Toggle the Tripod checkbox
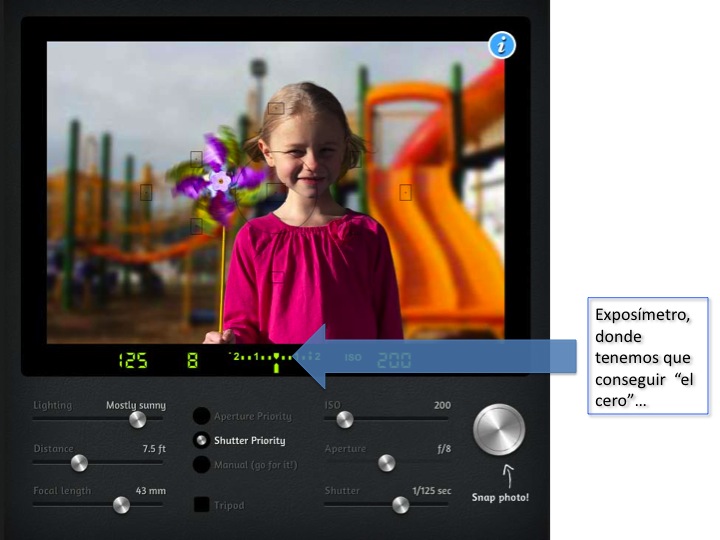Screen dimensions: 720x540 pyautogui.click(x=201, y=505)
